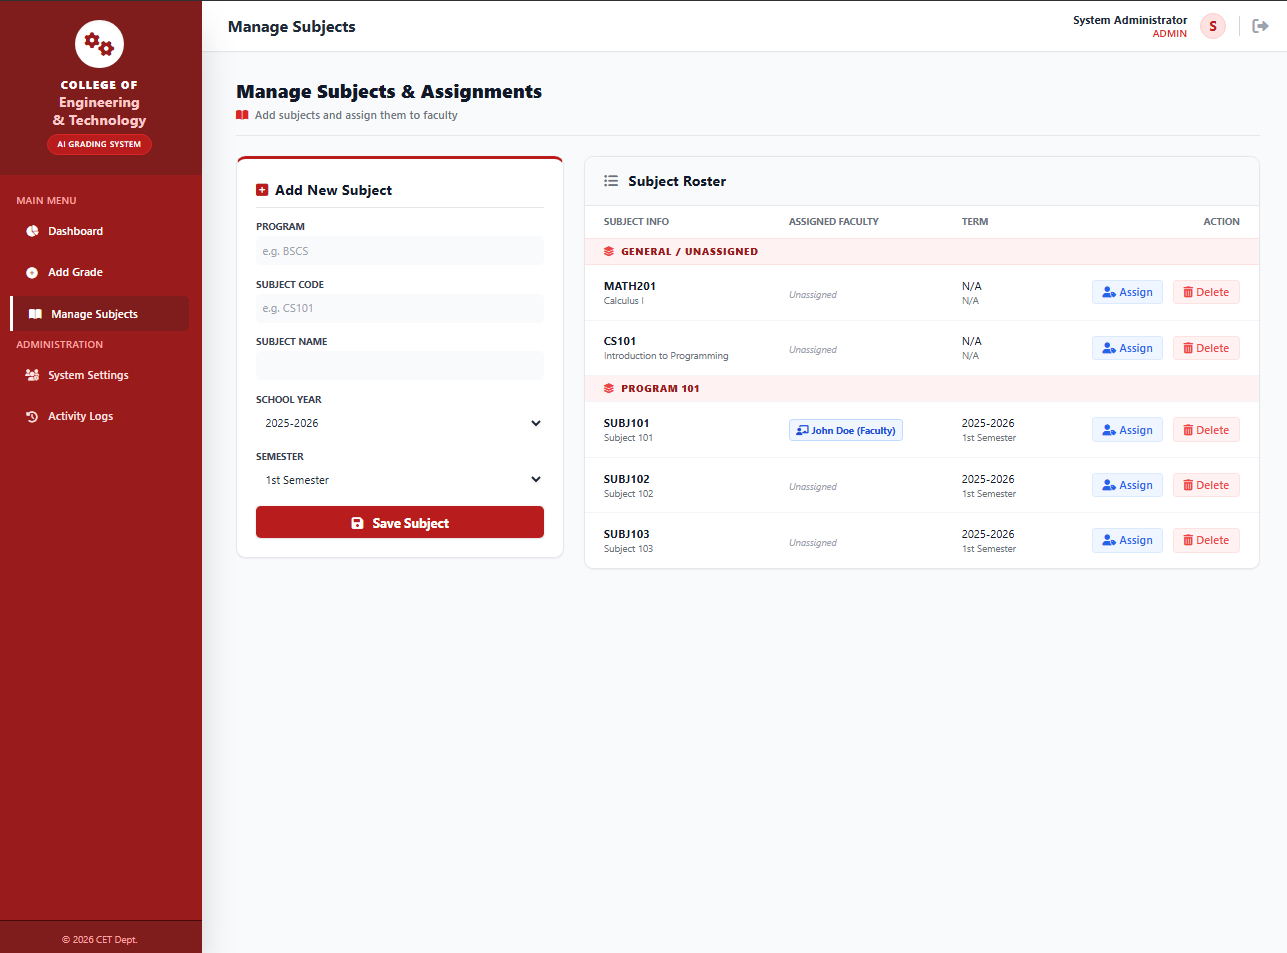Click the layers icon beside PROGRAM 101
1287x953 pixels.
609,388
